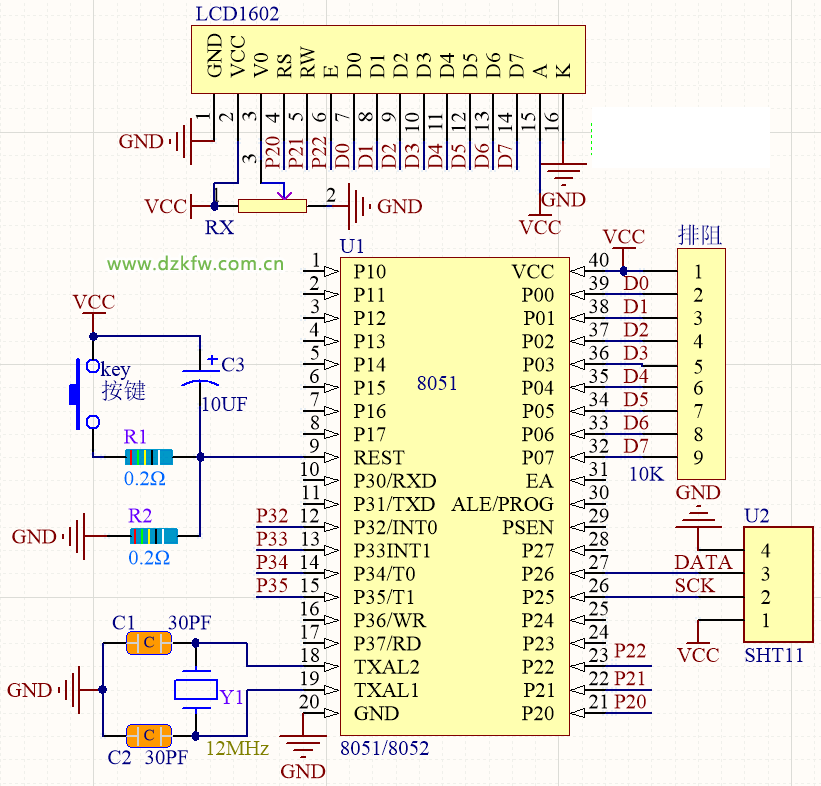Screen dimensions: 821x786
Task: Click the 排阻 resistor network label
Action: click(x=700, y=236)
